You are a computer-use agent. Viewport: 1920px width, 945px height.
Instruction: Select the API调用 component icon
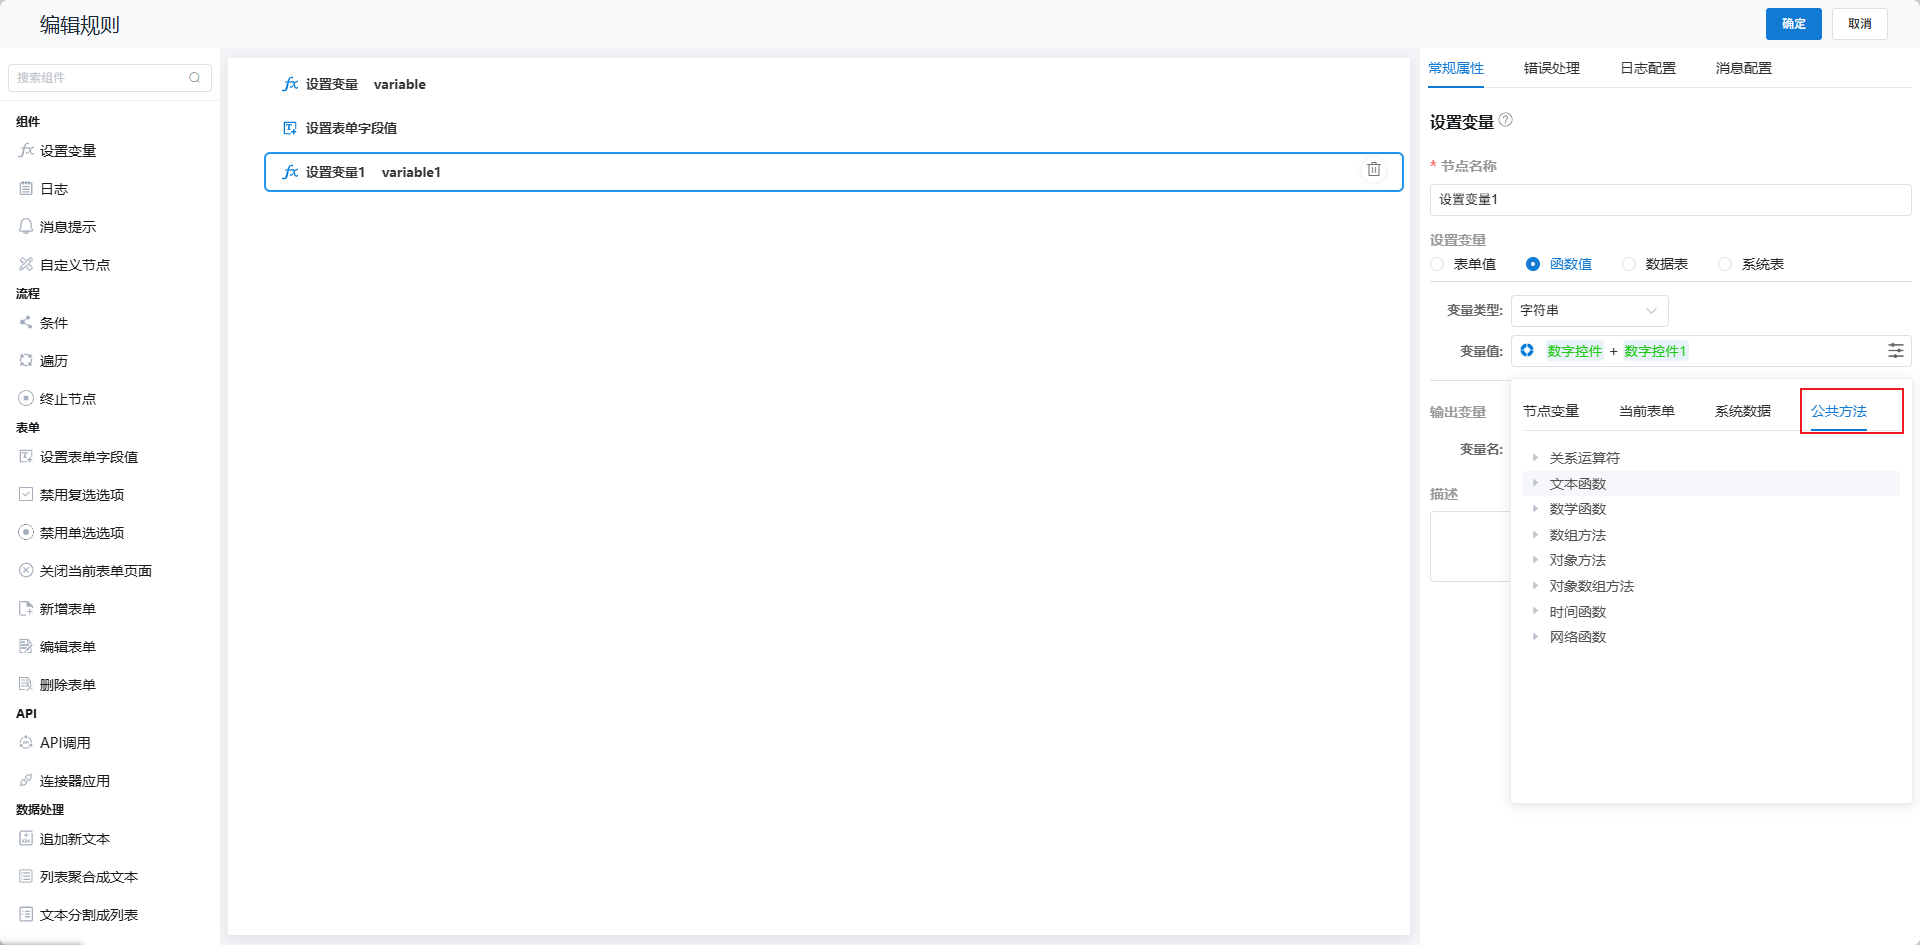pos(26,742)
